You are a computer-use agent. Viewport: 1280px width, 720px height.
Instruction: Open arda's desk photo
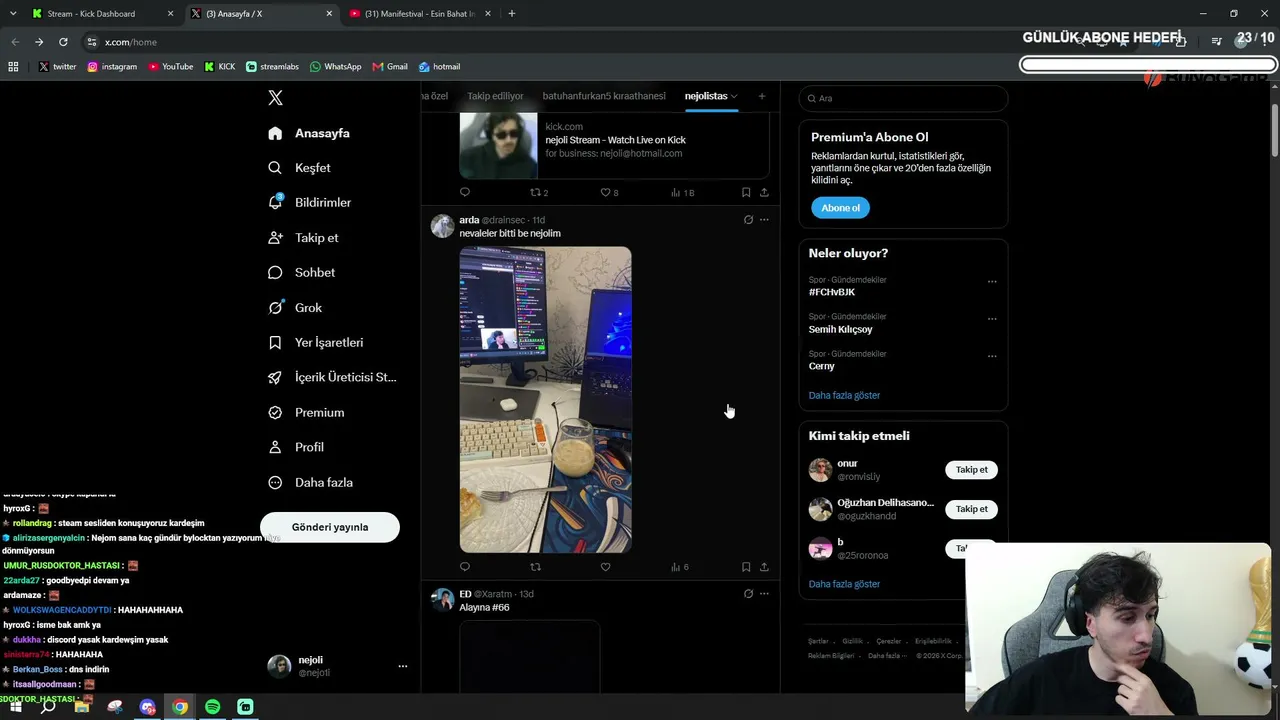pyautogui.click(x=545, y=400)
